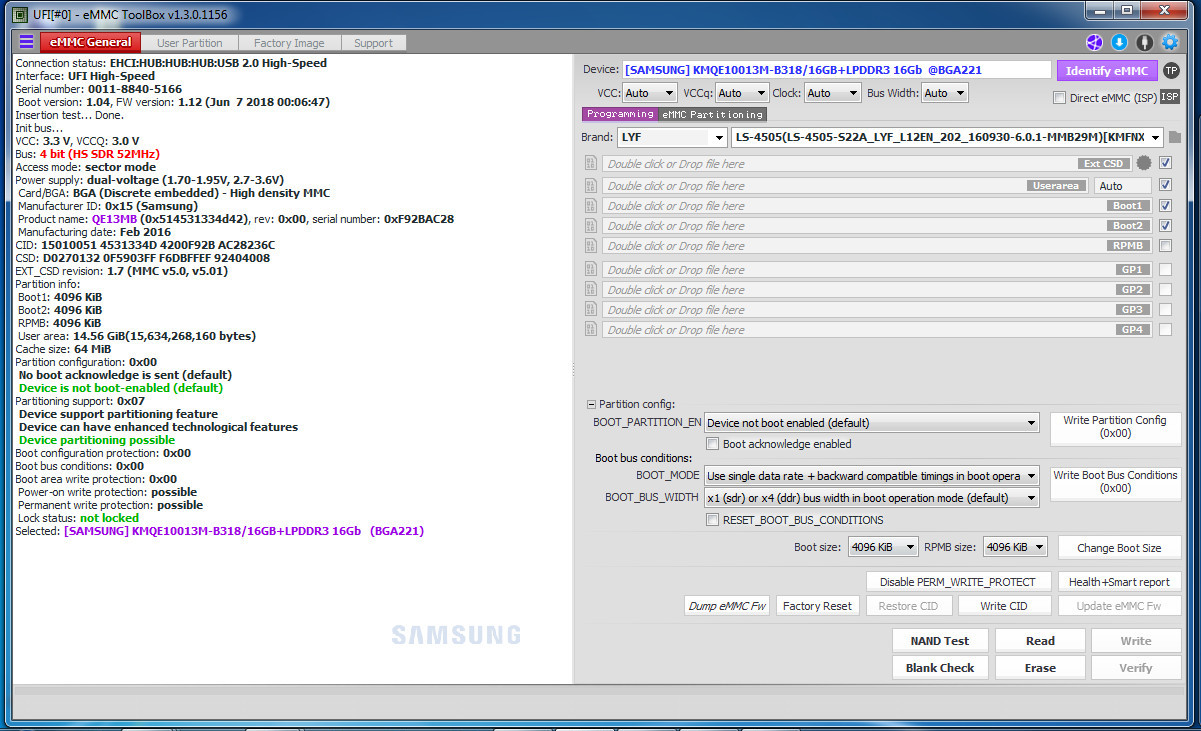Open the Boot size dropdown

(883, 547)
